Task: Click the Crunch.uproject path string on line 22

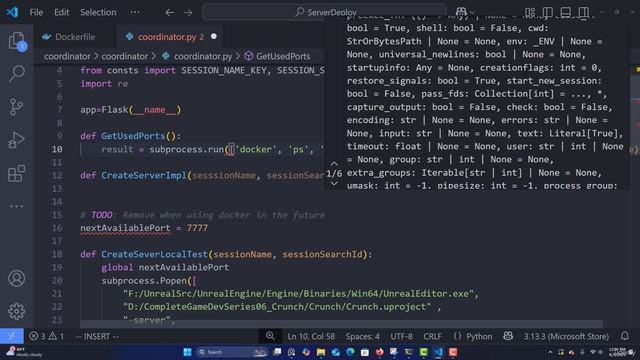Action: tap(277, 307)
